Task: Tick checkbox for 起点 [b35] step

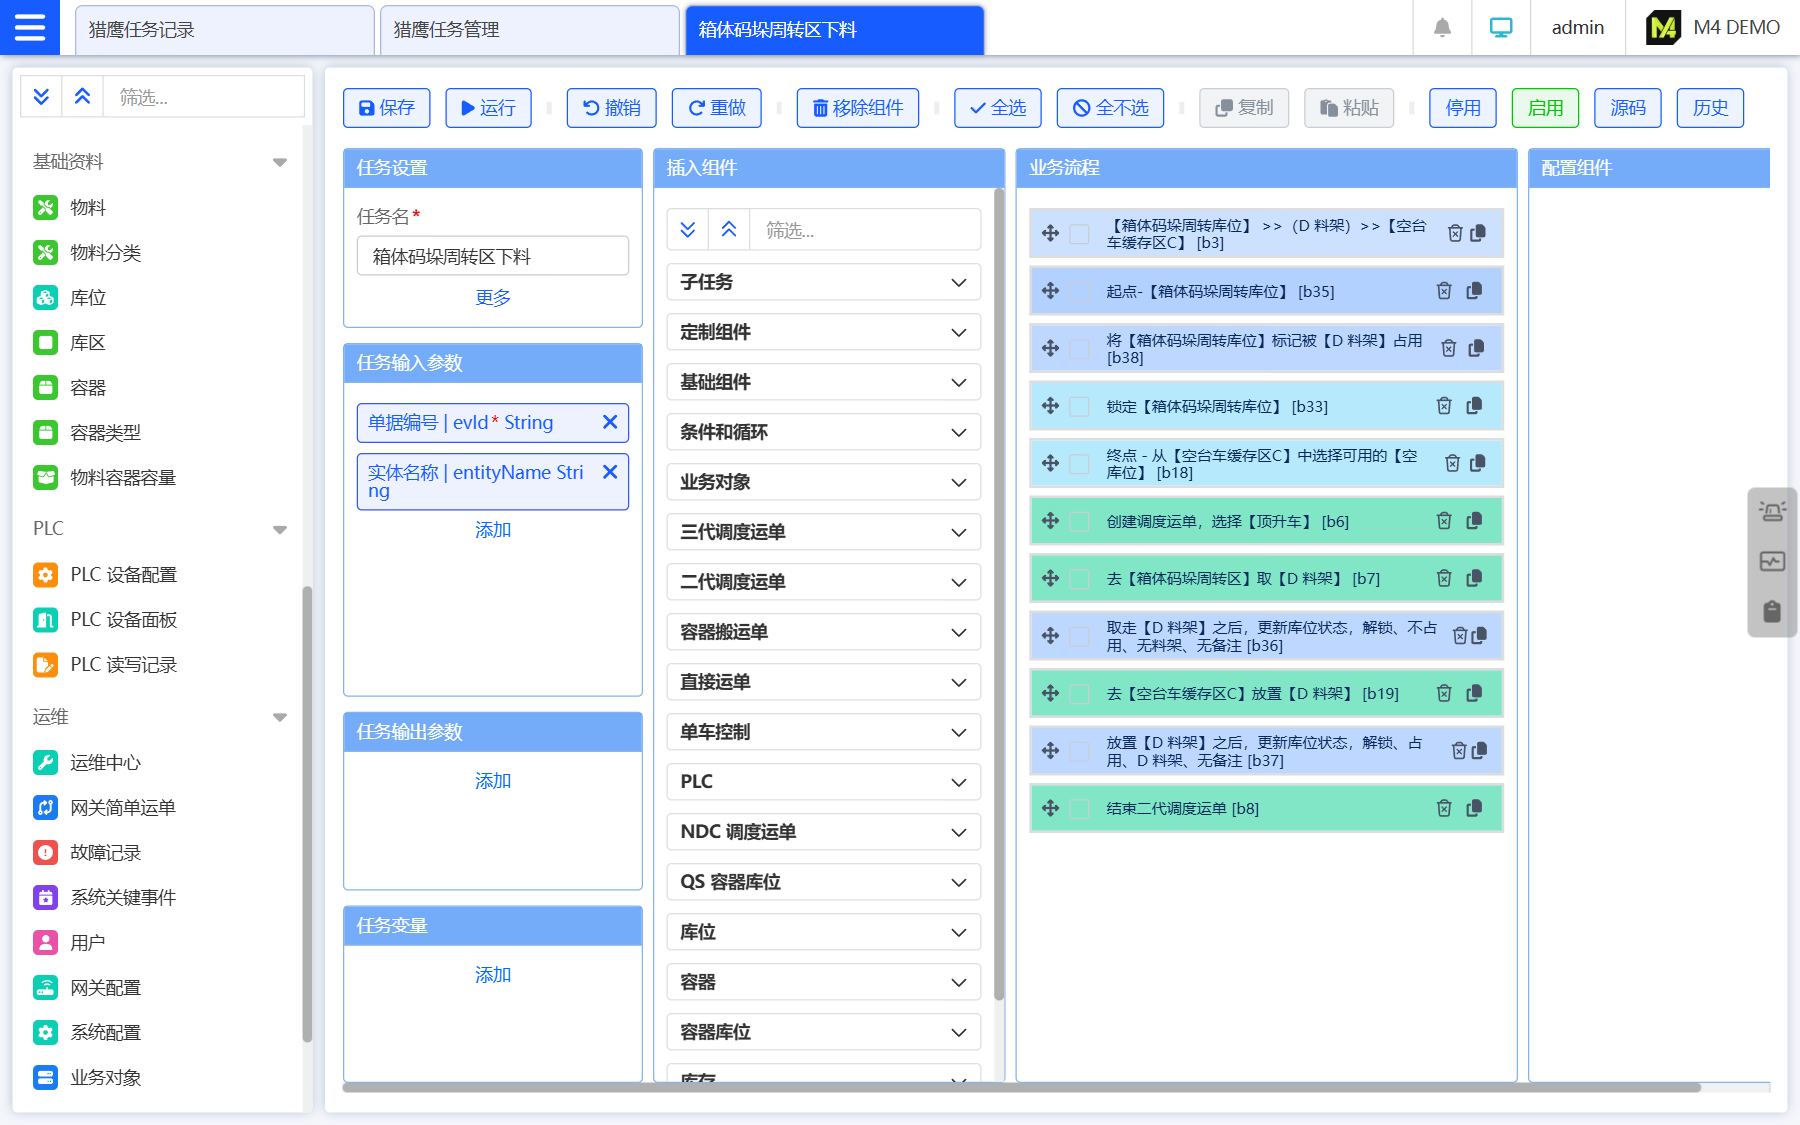Action: pos(1080,292)
